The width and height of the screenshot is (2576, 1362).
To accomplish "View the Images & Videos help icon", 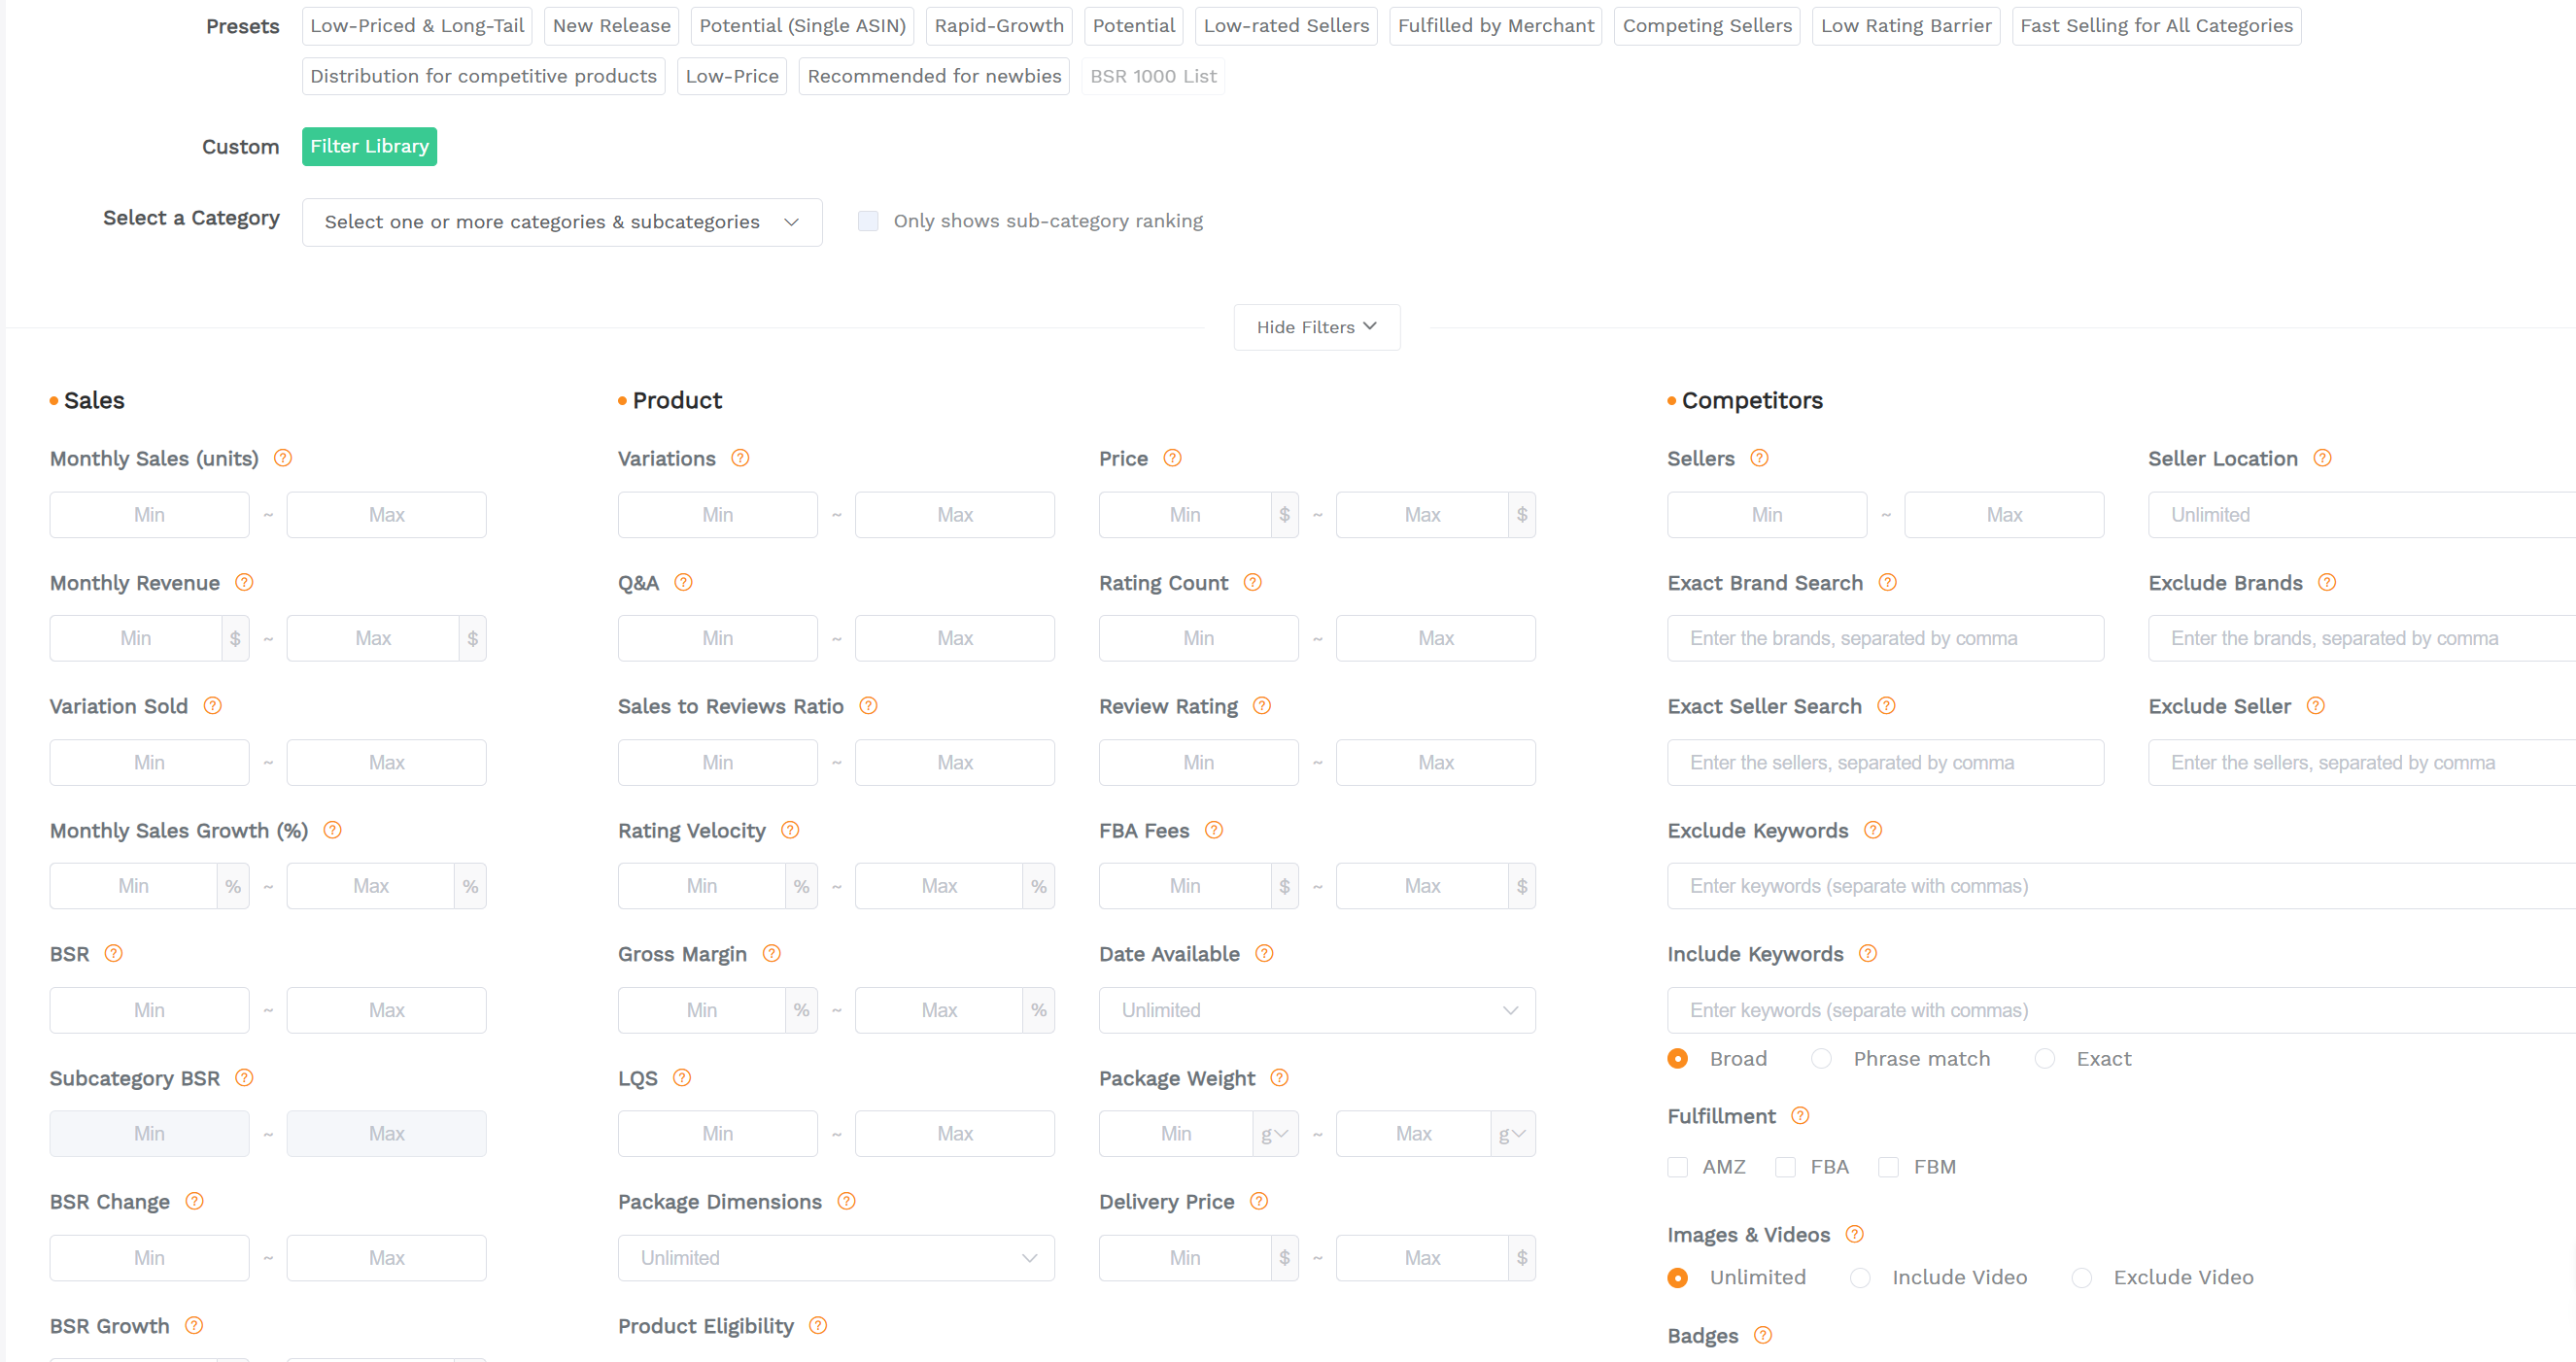I will tap(1856, 1234).
